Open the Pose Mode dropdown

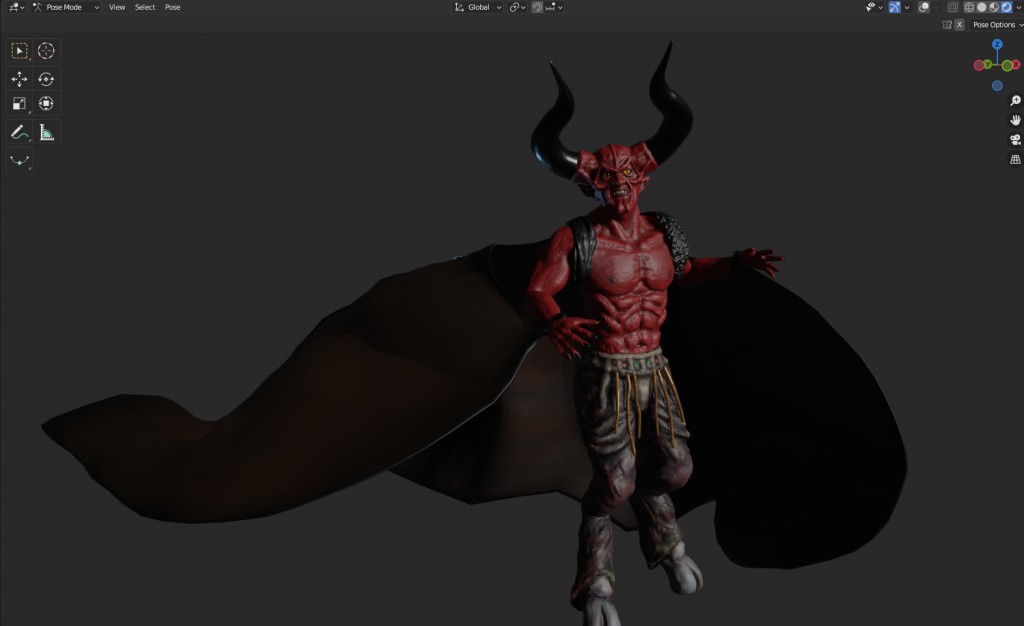point(66,7)
